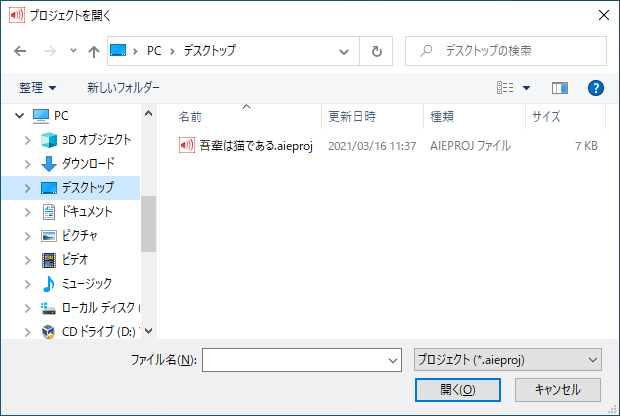
Task: Sort by 名前 column header
Action: (190, 117)
